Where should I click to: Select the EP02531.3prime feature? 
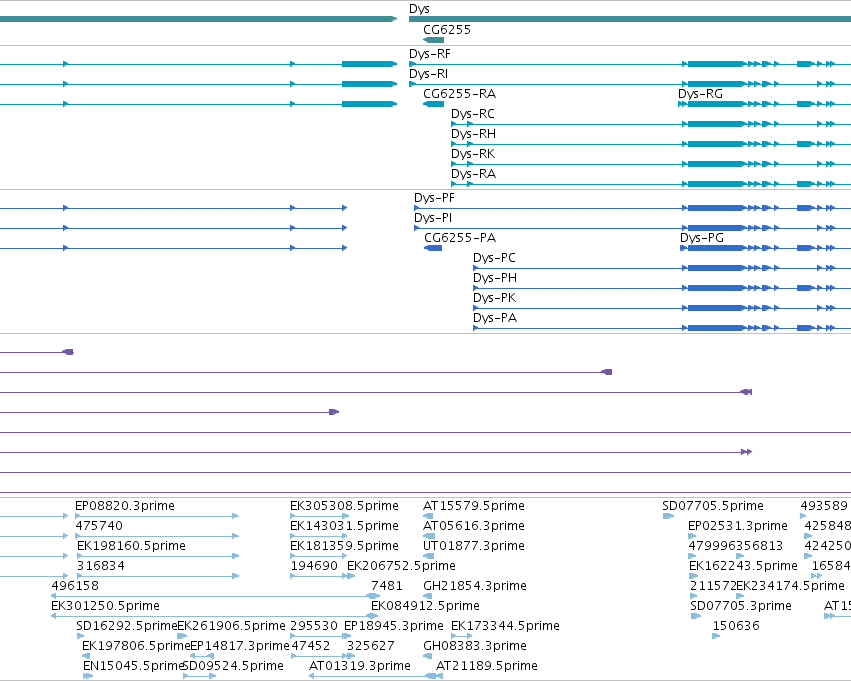[738, 526]
